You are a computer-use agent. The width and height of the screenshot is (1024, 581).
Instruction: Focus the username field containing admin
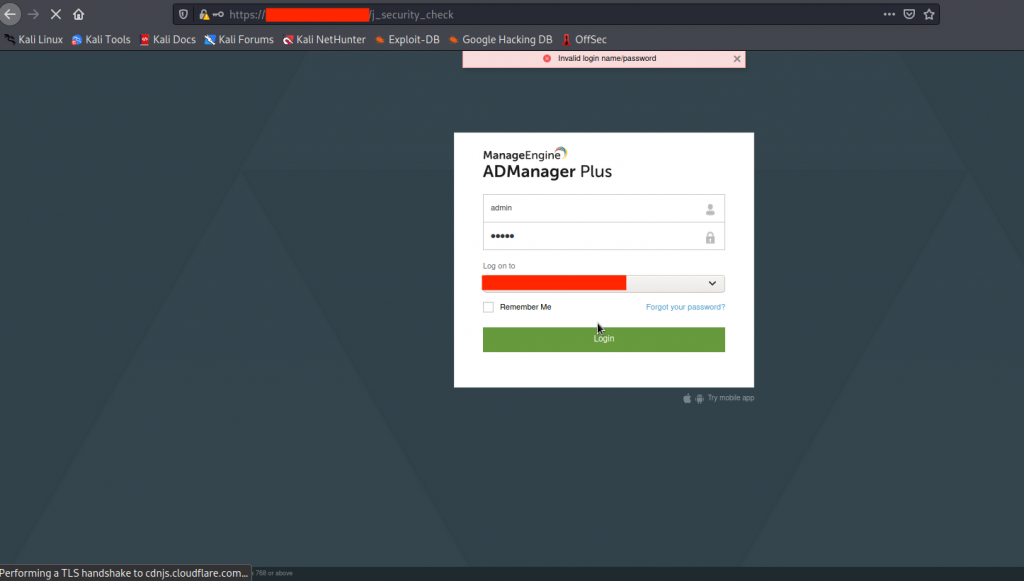click(x=603, y=208)
